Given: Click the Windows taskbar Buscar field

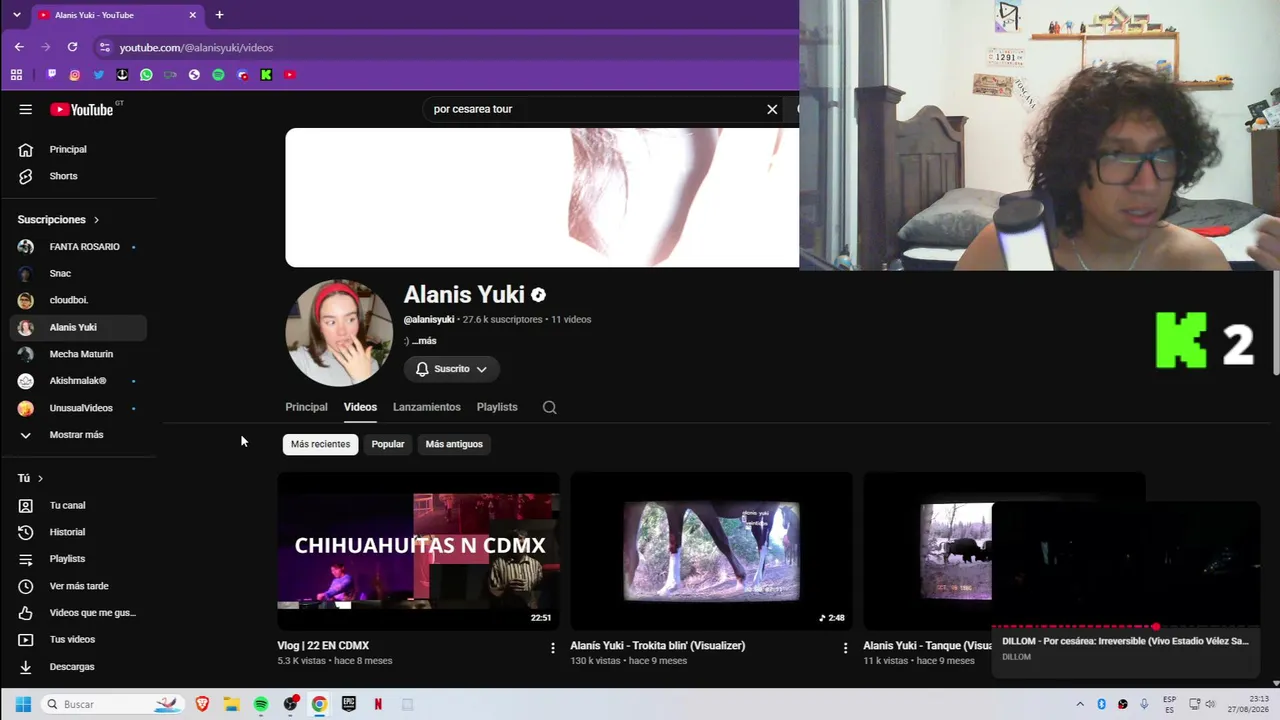Looking at the screenshot, I should pos(113,704).
